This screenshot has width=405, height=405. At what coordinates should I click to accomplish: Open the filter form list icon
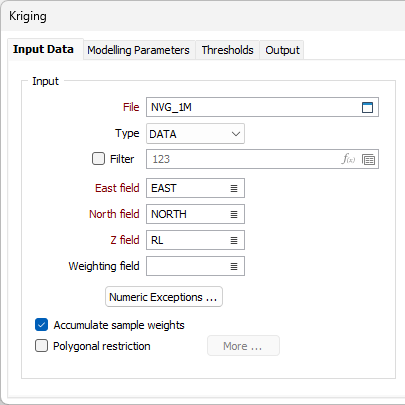pos(368,159)
